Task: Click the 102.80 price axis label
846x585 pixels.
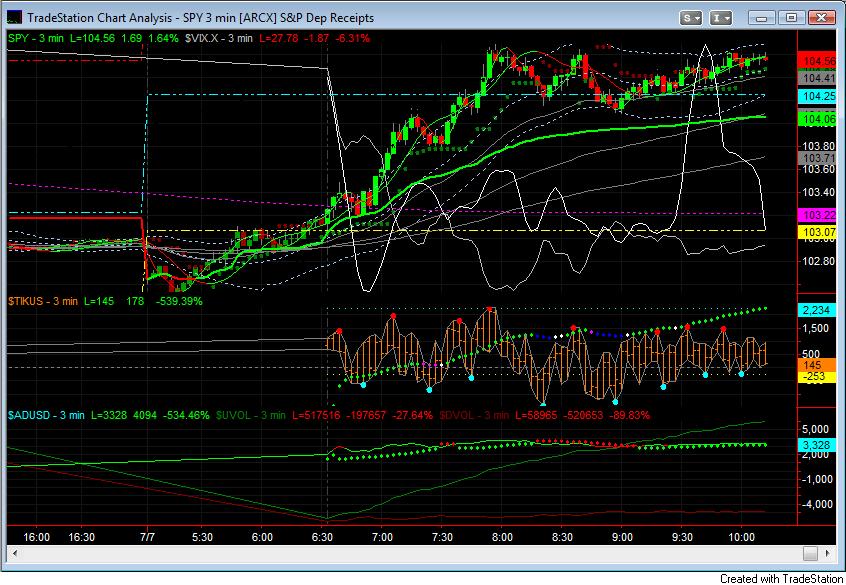Action: click(819, 261)
